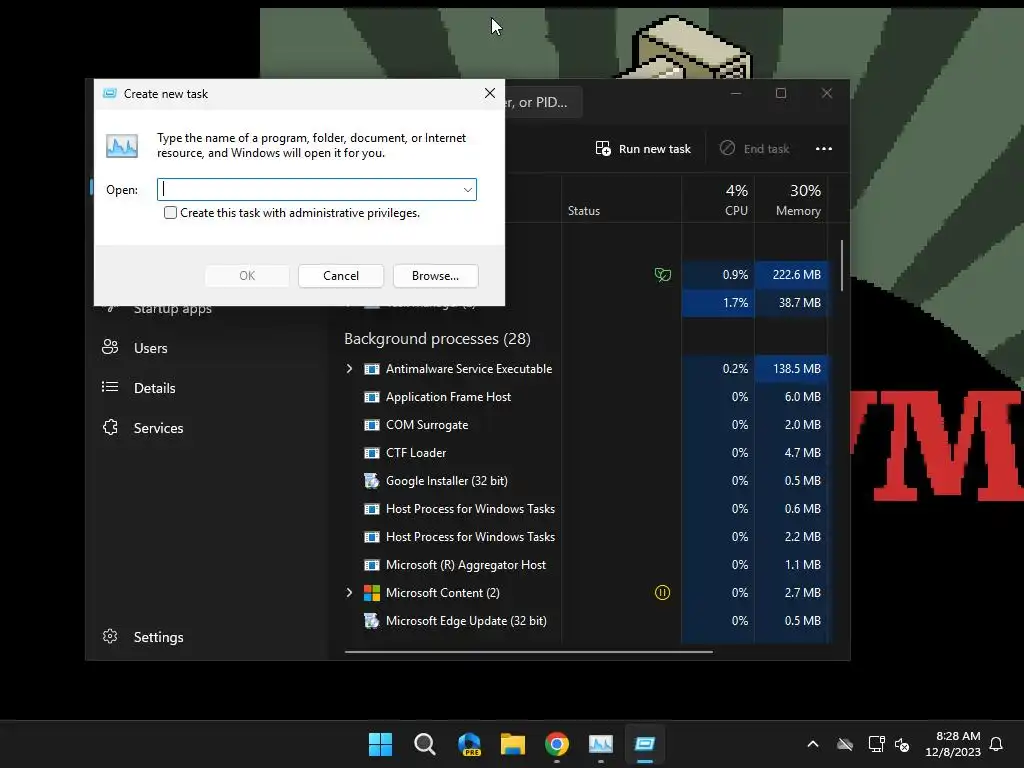Screen dimensions: 1024x768
Task: Click the green efficiency mode leaf icon
Action: point(662,275)
